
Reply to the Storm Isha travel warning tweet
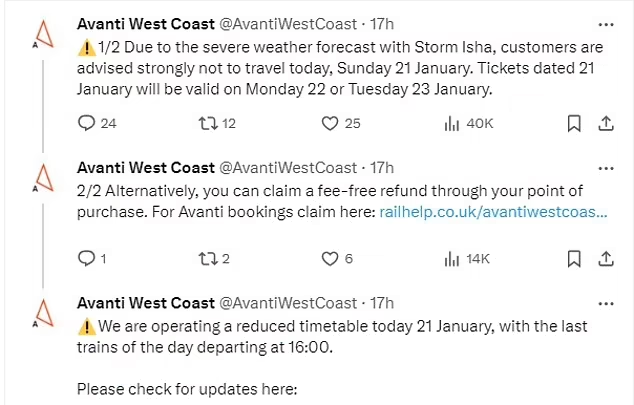pyautogui.click(x=87, y=124)
